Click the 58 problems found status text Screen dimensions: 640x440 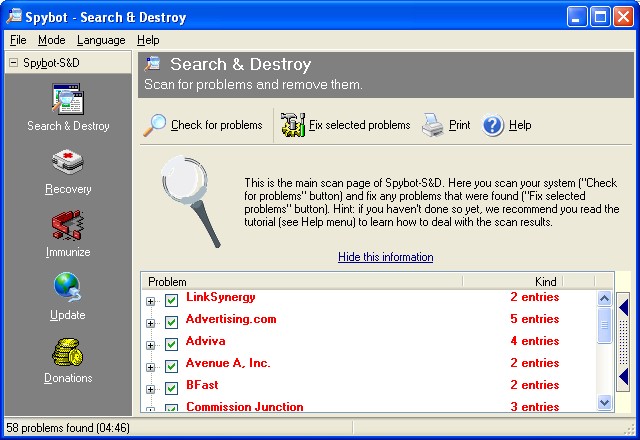tap(68, 428)
